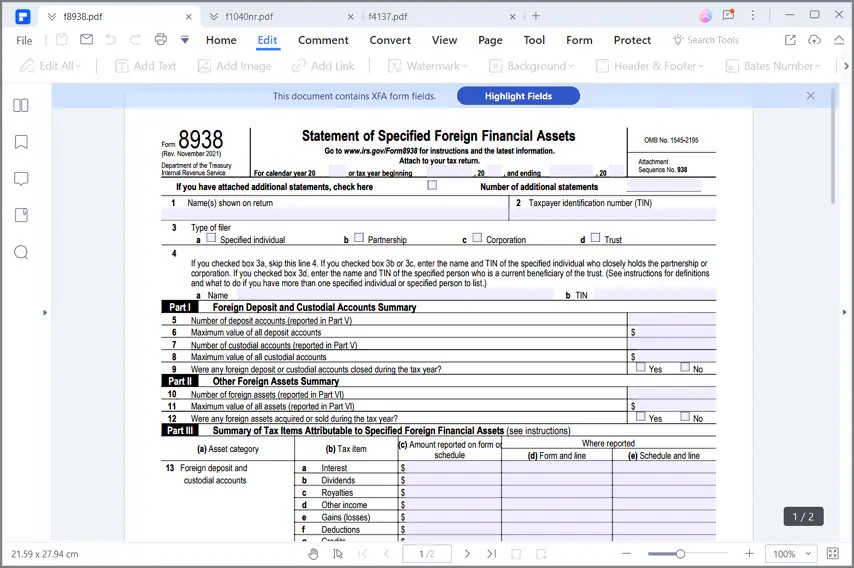The width and height of the screenshot is (854, 568).
Task: Open the thumbnails panel in left sidebar
Action: (20, 105)
